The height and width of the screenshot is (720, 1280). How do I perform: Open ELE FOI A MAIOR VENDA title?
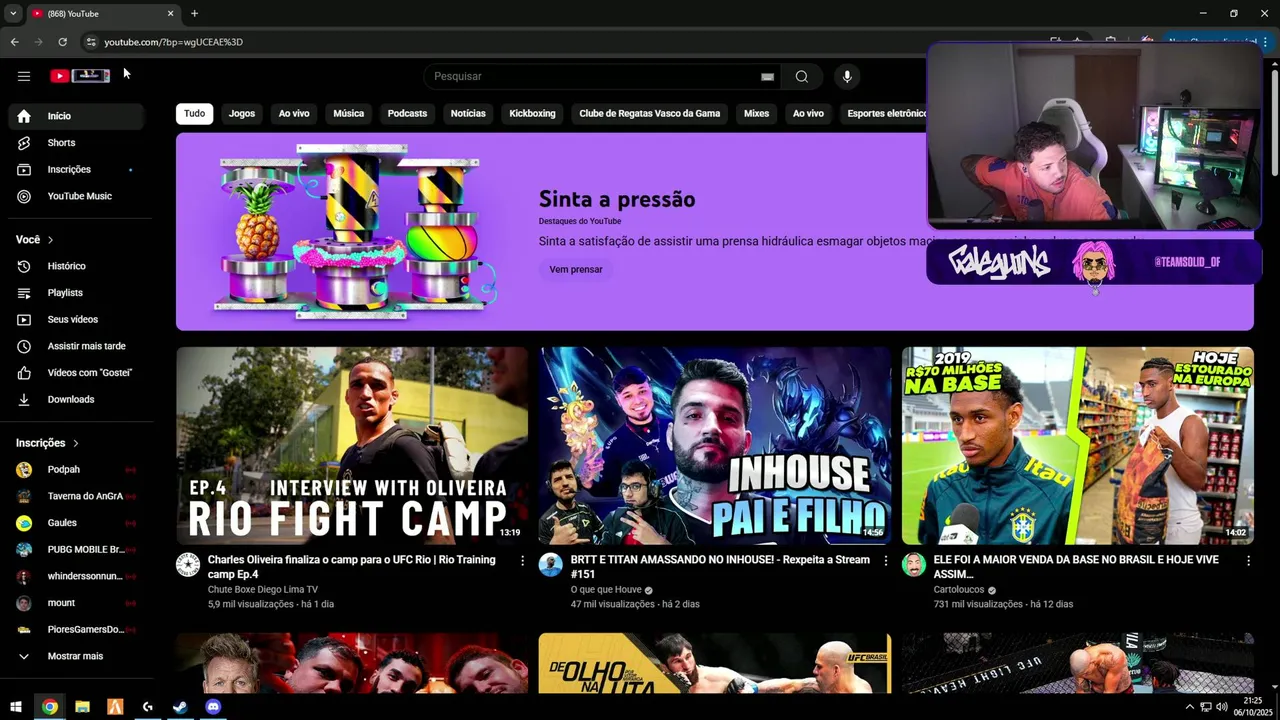click(1076, 567)
